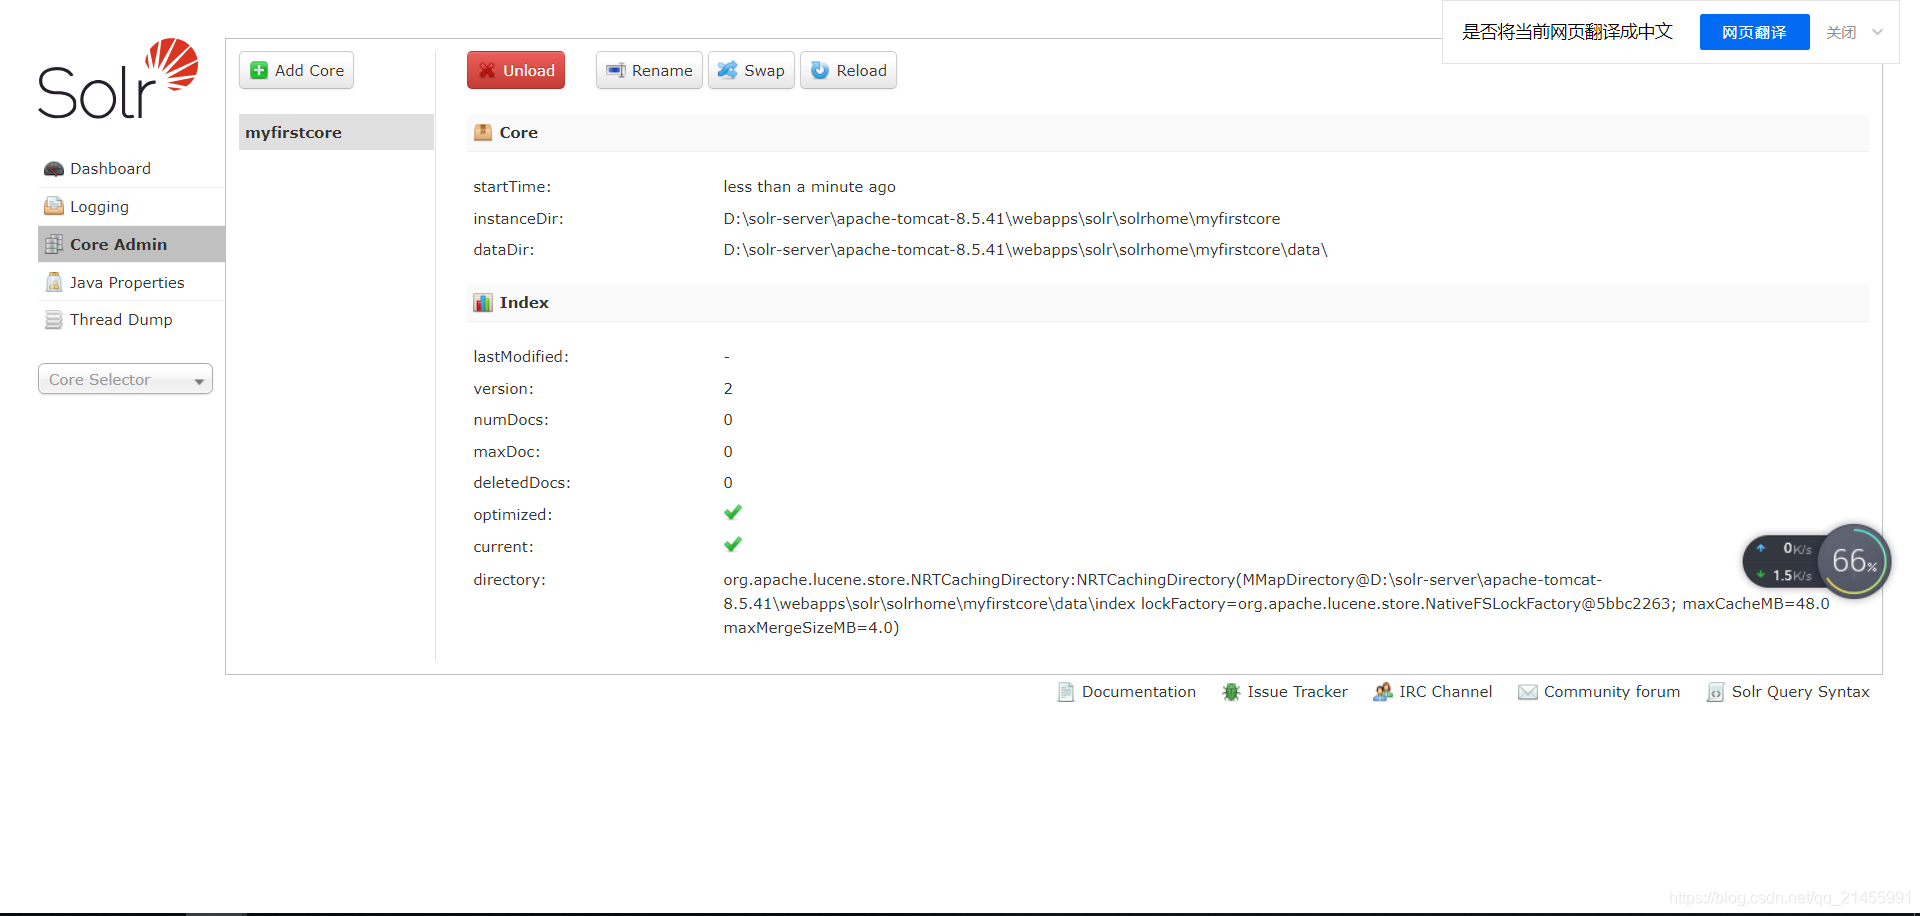This screenshot has height=916, width=1920.
Task: Click the Documentation page icon
Action: [1066, 692]
